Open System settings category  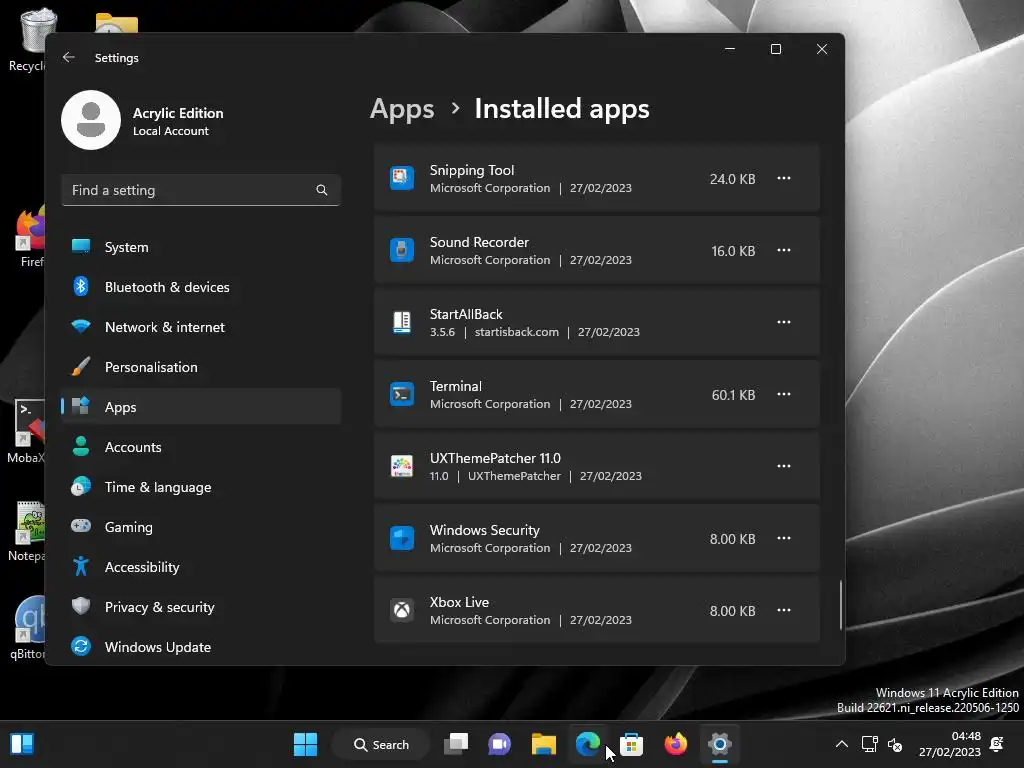point(201,247)
